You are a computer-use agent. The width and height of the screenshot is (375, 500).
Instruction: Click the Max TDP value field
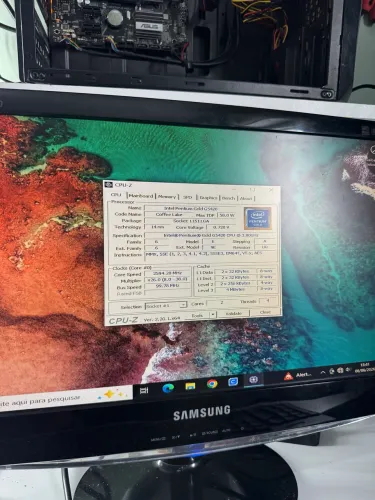(x=227, y=215)
